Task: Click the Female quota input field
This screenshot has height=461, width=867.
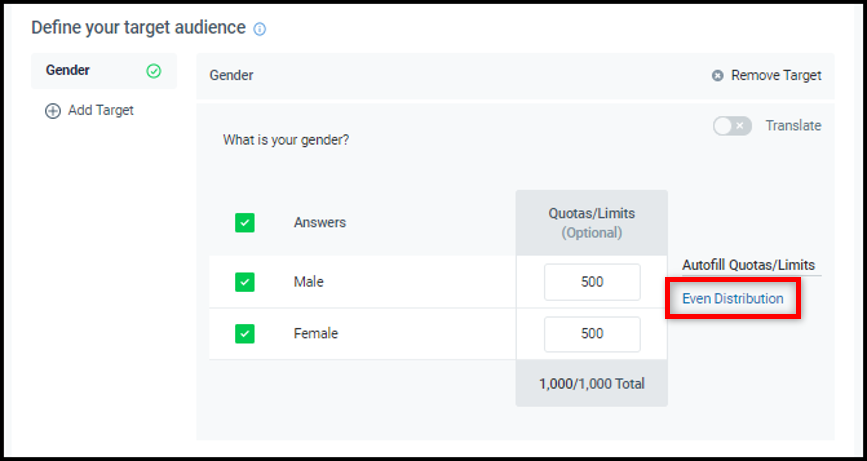Action: coord(592,334)
